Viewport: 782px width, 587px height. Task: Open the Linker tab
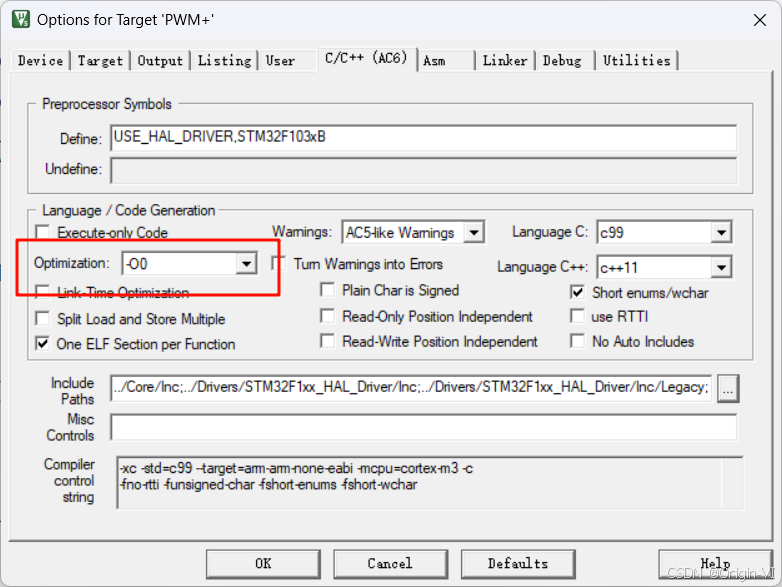point(505,61)
